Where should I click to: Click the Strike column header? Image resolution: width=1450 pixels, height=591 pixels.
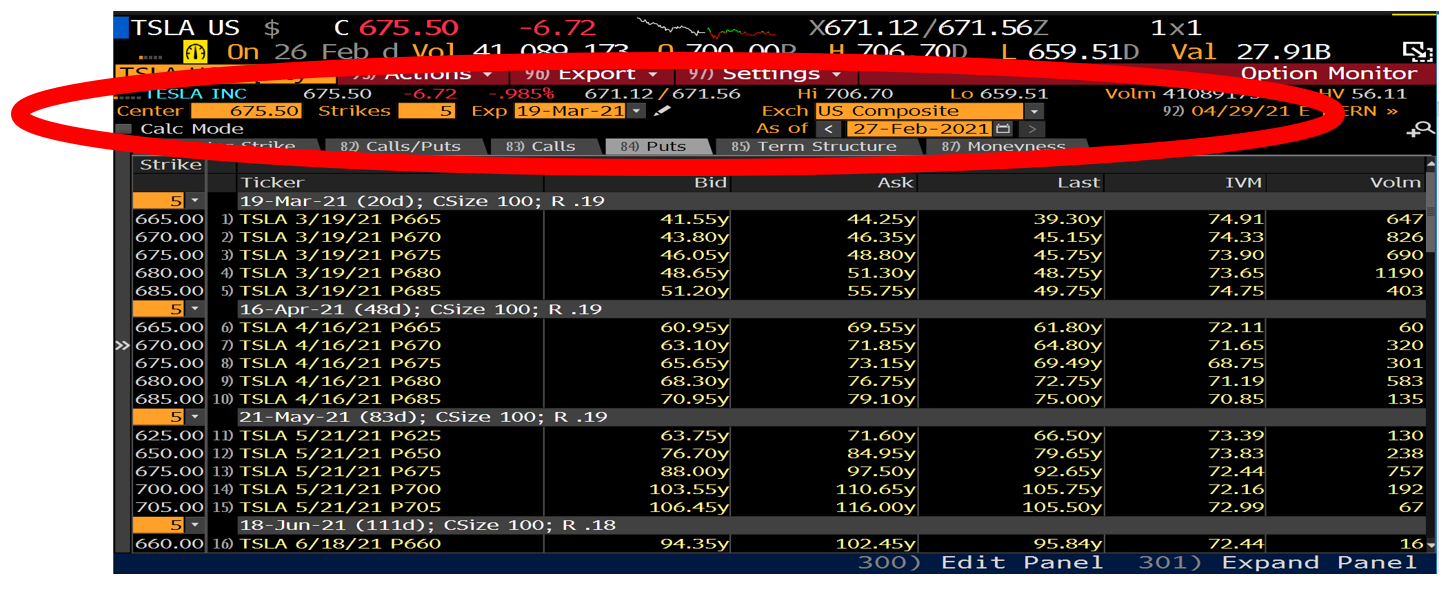[x=169, y=165]
